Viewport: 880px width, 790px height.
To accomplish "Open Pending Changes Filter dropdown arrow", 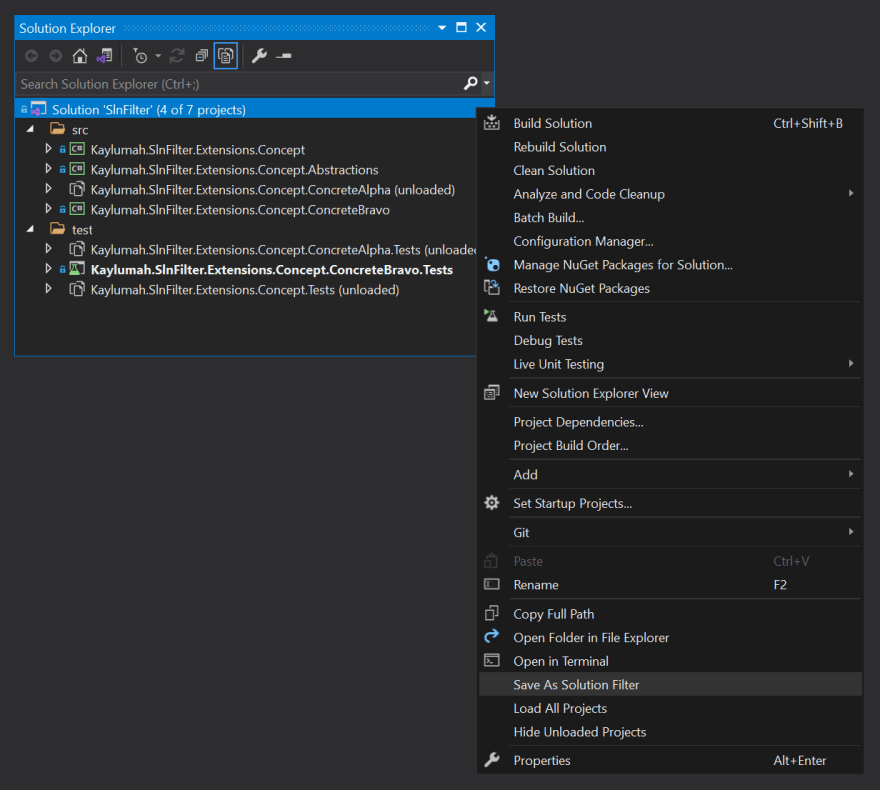I will [x=158, y=56].
